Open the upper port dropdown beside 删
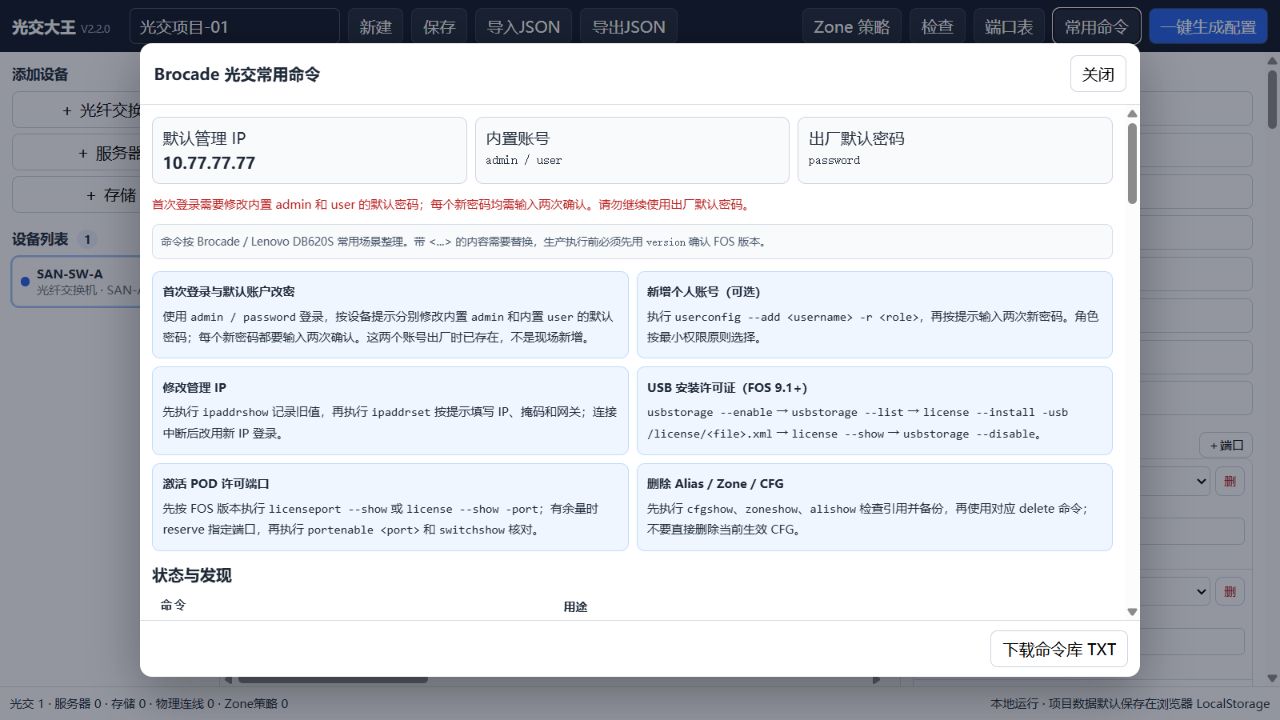The height and width of the screenshot is (720, 1280). [x=1176, y=481]
